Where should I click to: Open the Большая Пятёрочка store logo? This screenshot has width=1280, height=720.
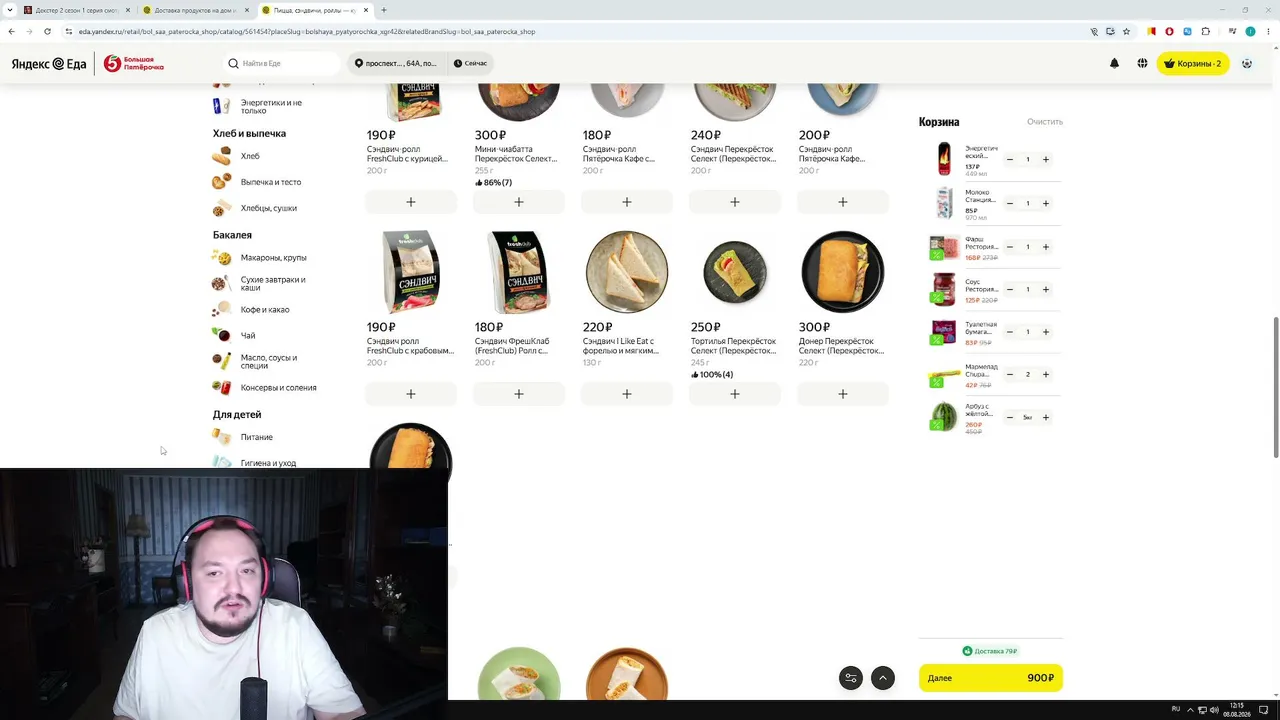pos(134,63)
